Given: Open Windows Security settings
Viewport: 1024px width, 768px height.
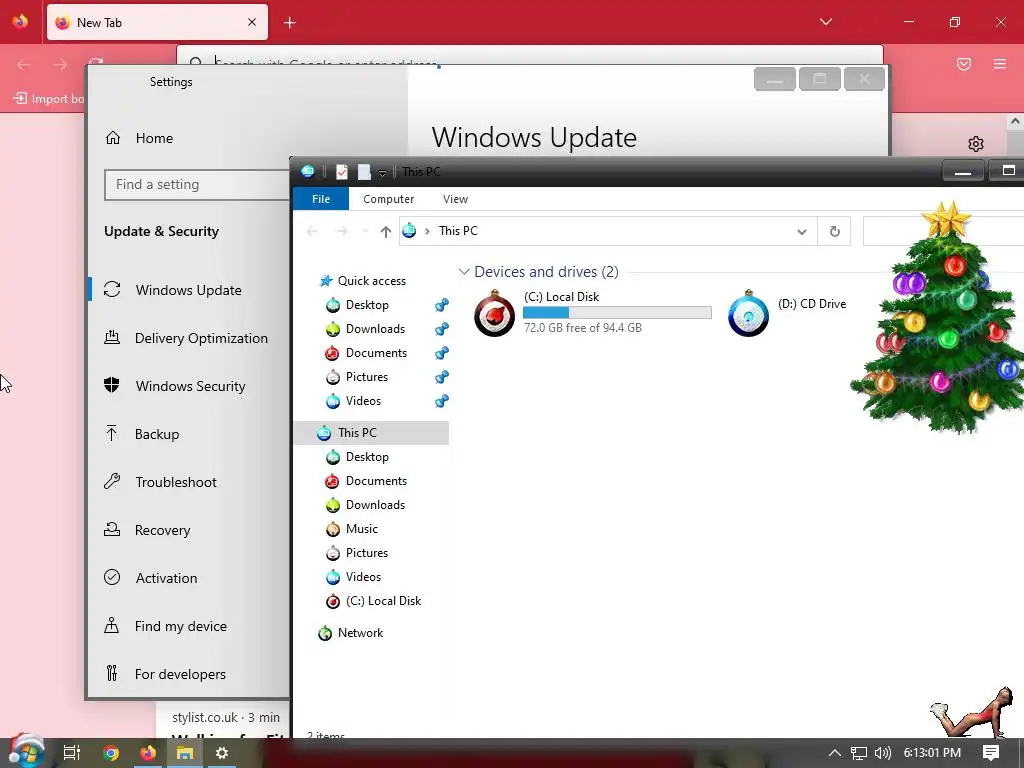Looking at the screenshot, I should (x=190, y=386).
